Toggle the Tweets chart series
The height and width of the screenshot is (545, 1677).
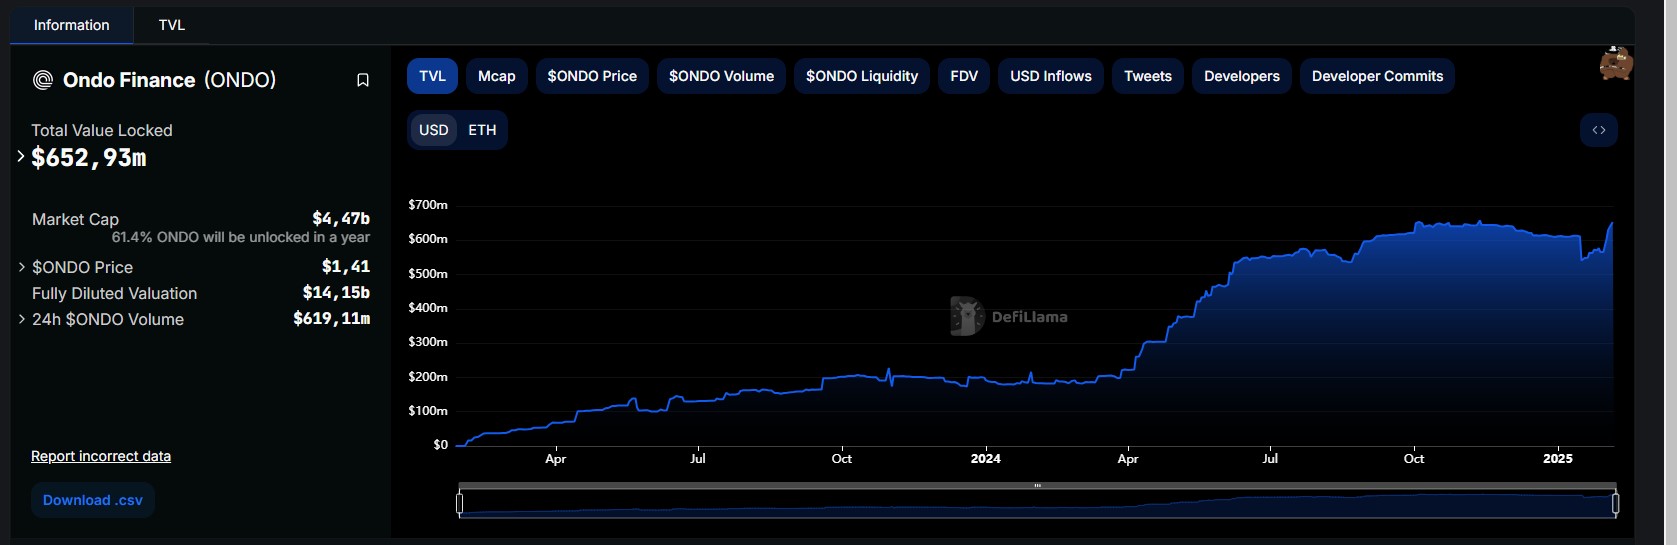[x=1148, y=76]
